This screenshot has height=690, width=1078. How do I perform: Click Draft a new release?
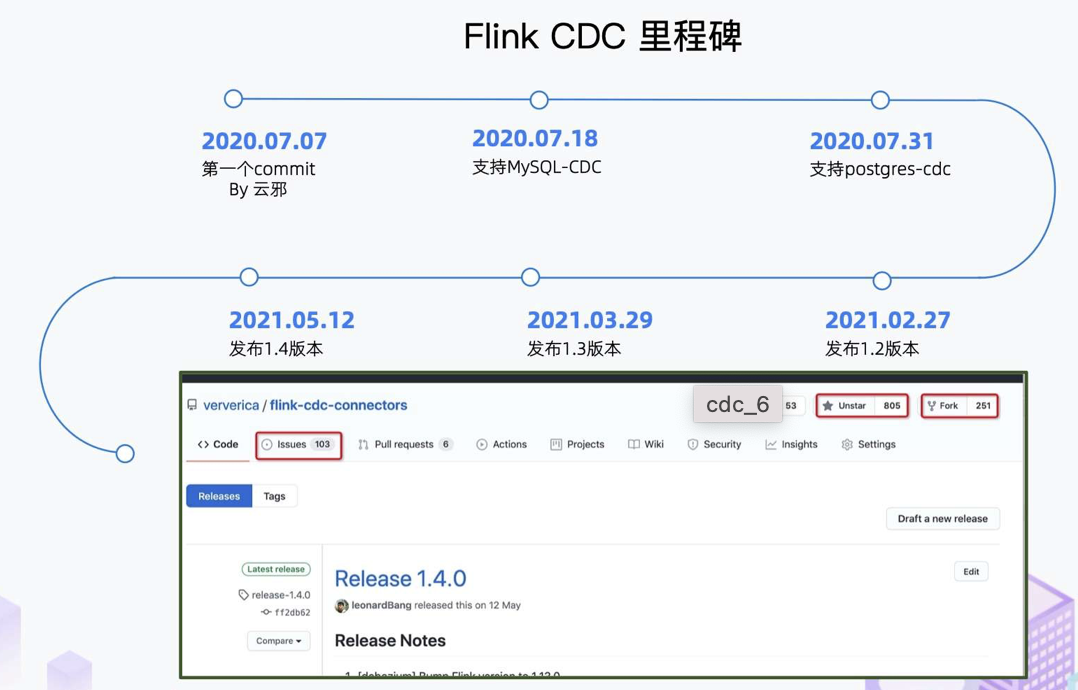pos(943,519)
